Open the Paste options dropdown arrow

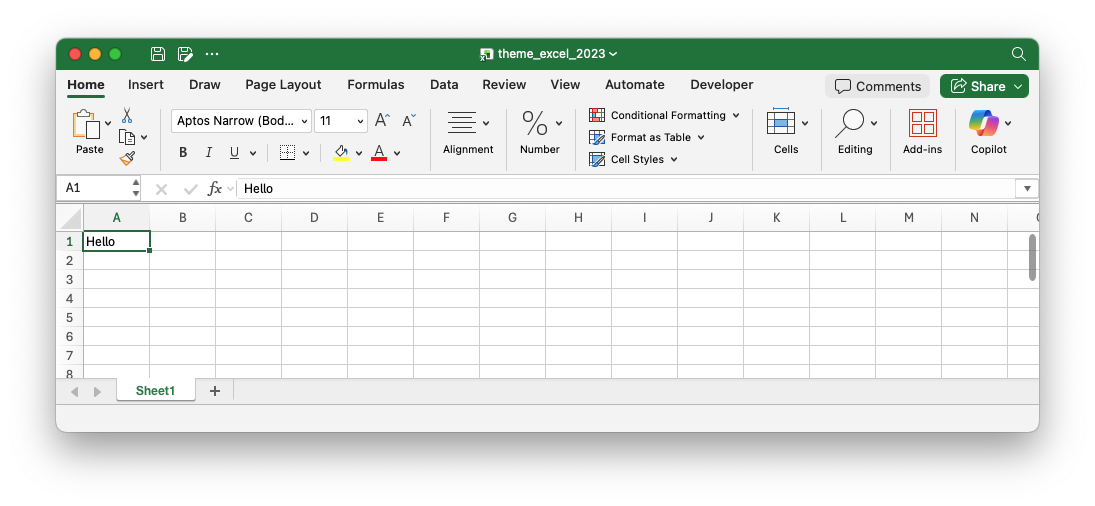click(108, 124)
